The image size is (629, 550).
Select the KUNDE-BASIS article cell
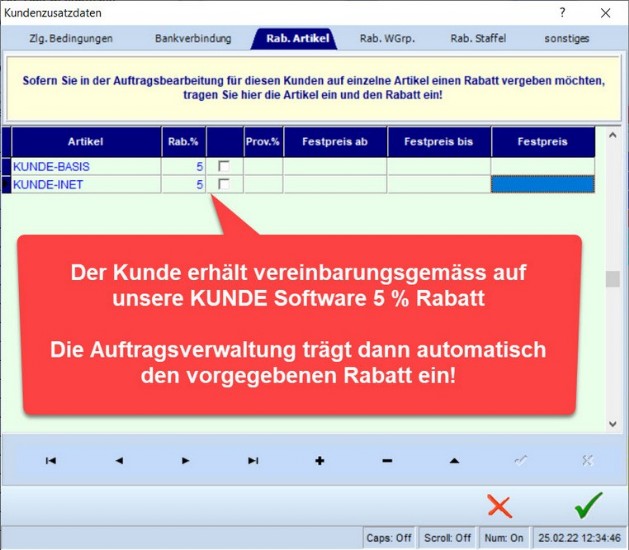coord(85,166)
